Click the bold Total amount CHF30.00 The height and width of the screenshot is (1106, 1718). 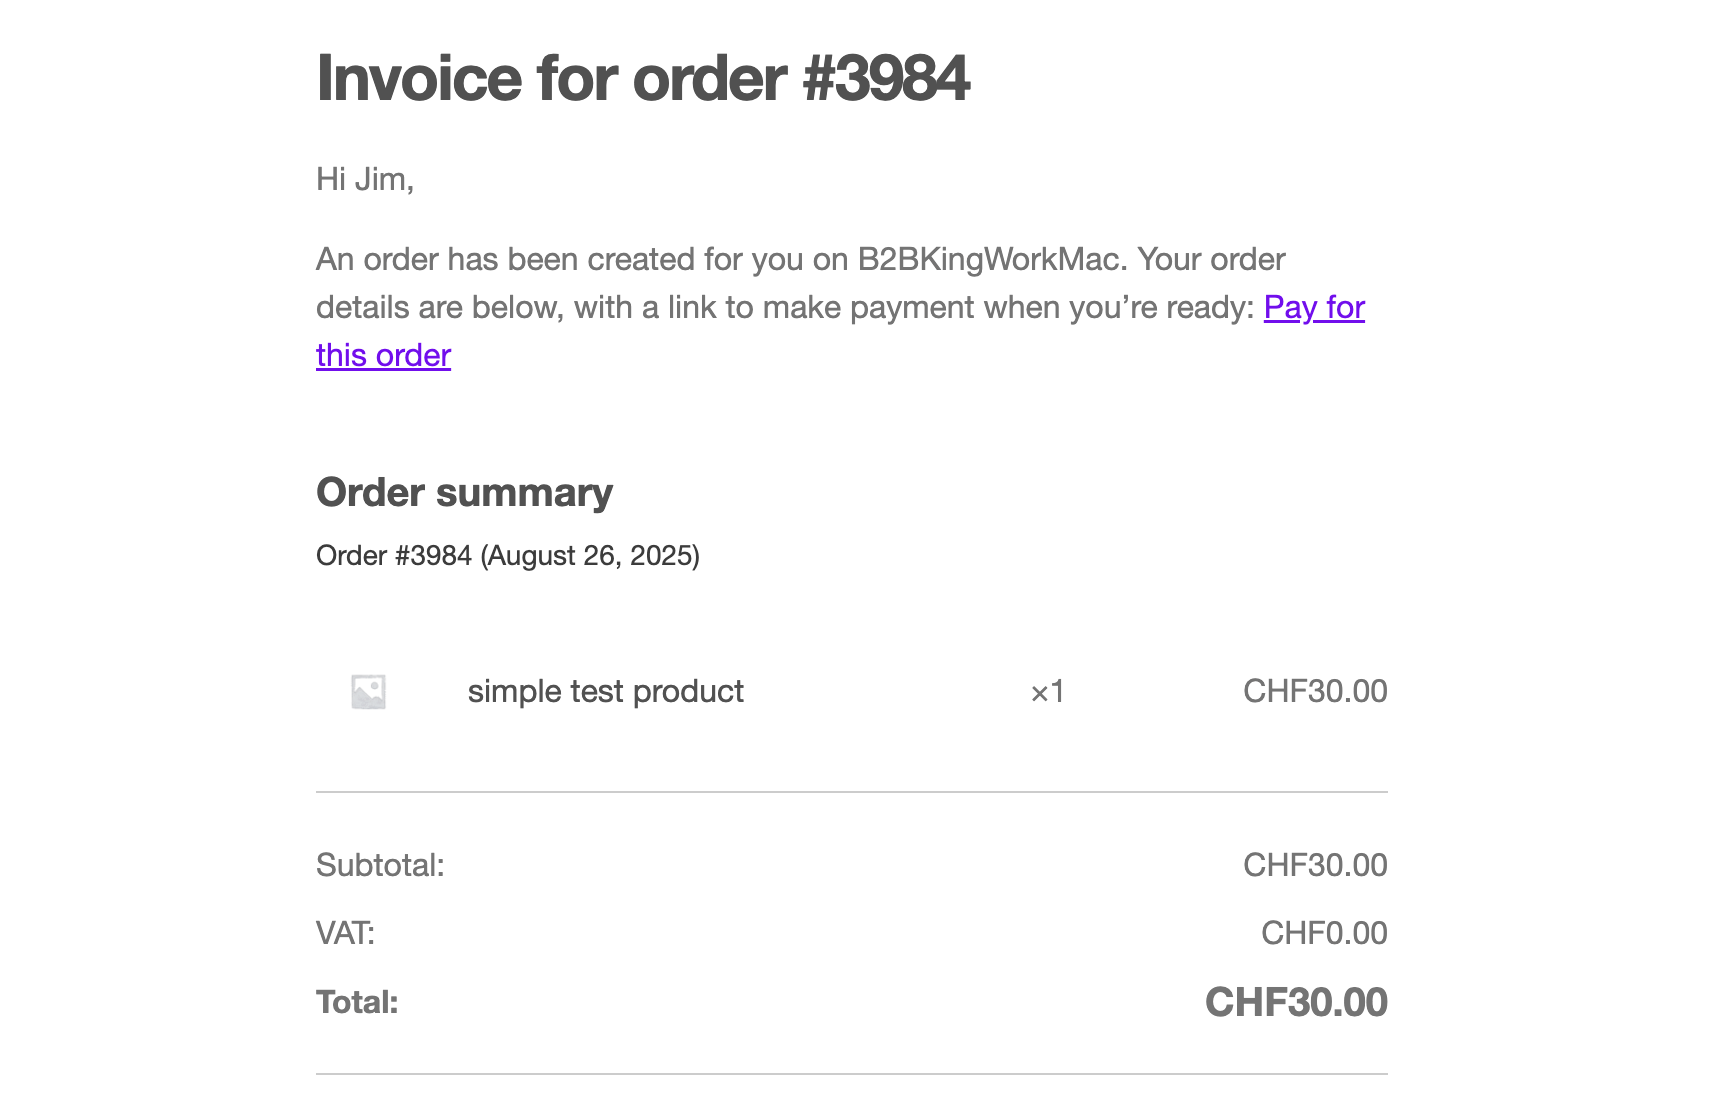click(x=1296, y=1002)
